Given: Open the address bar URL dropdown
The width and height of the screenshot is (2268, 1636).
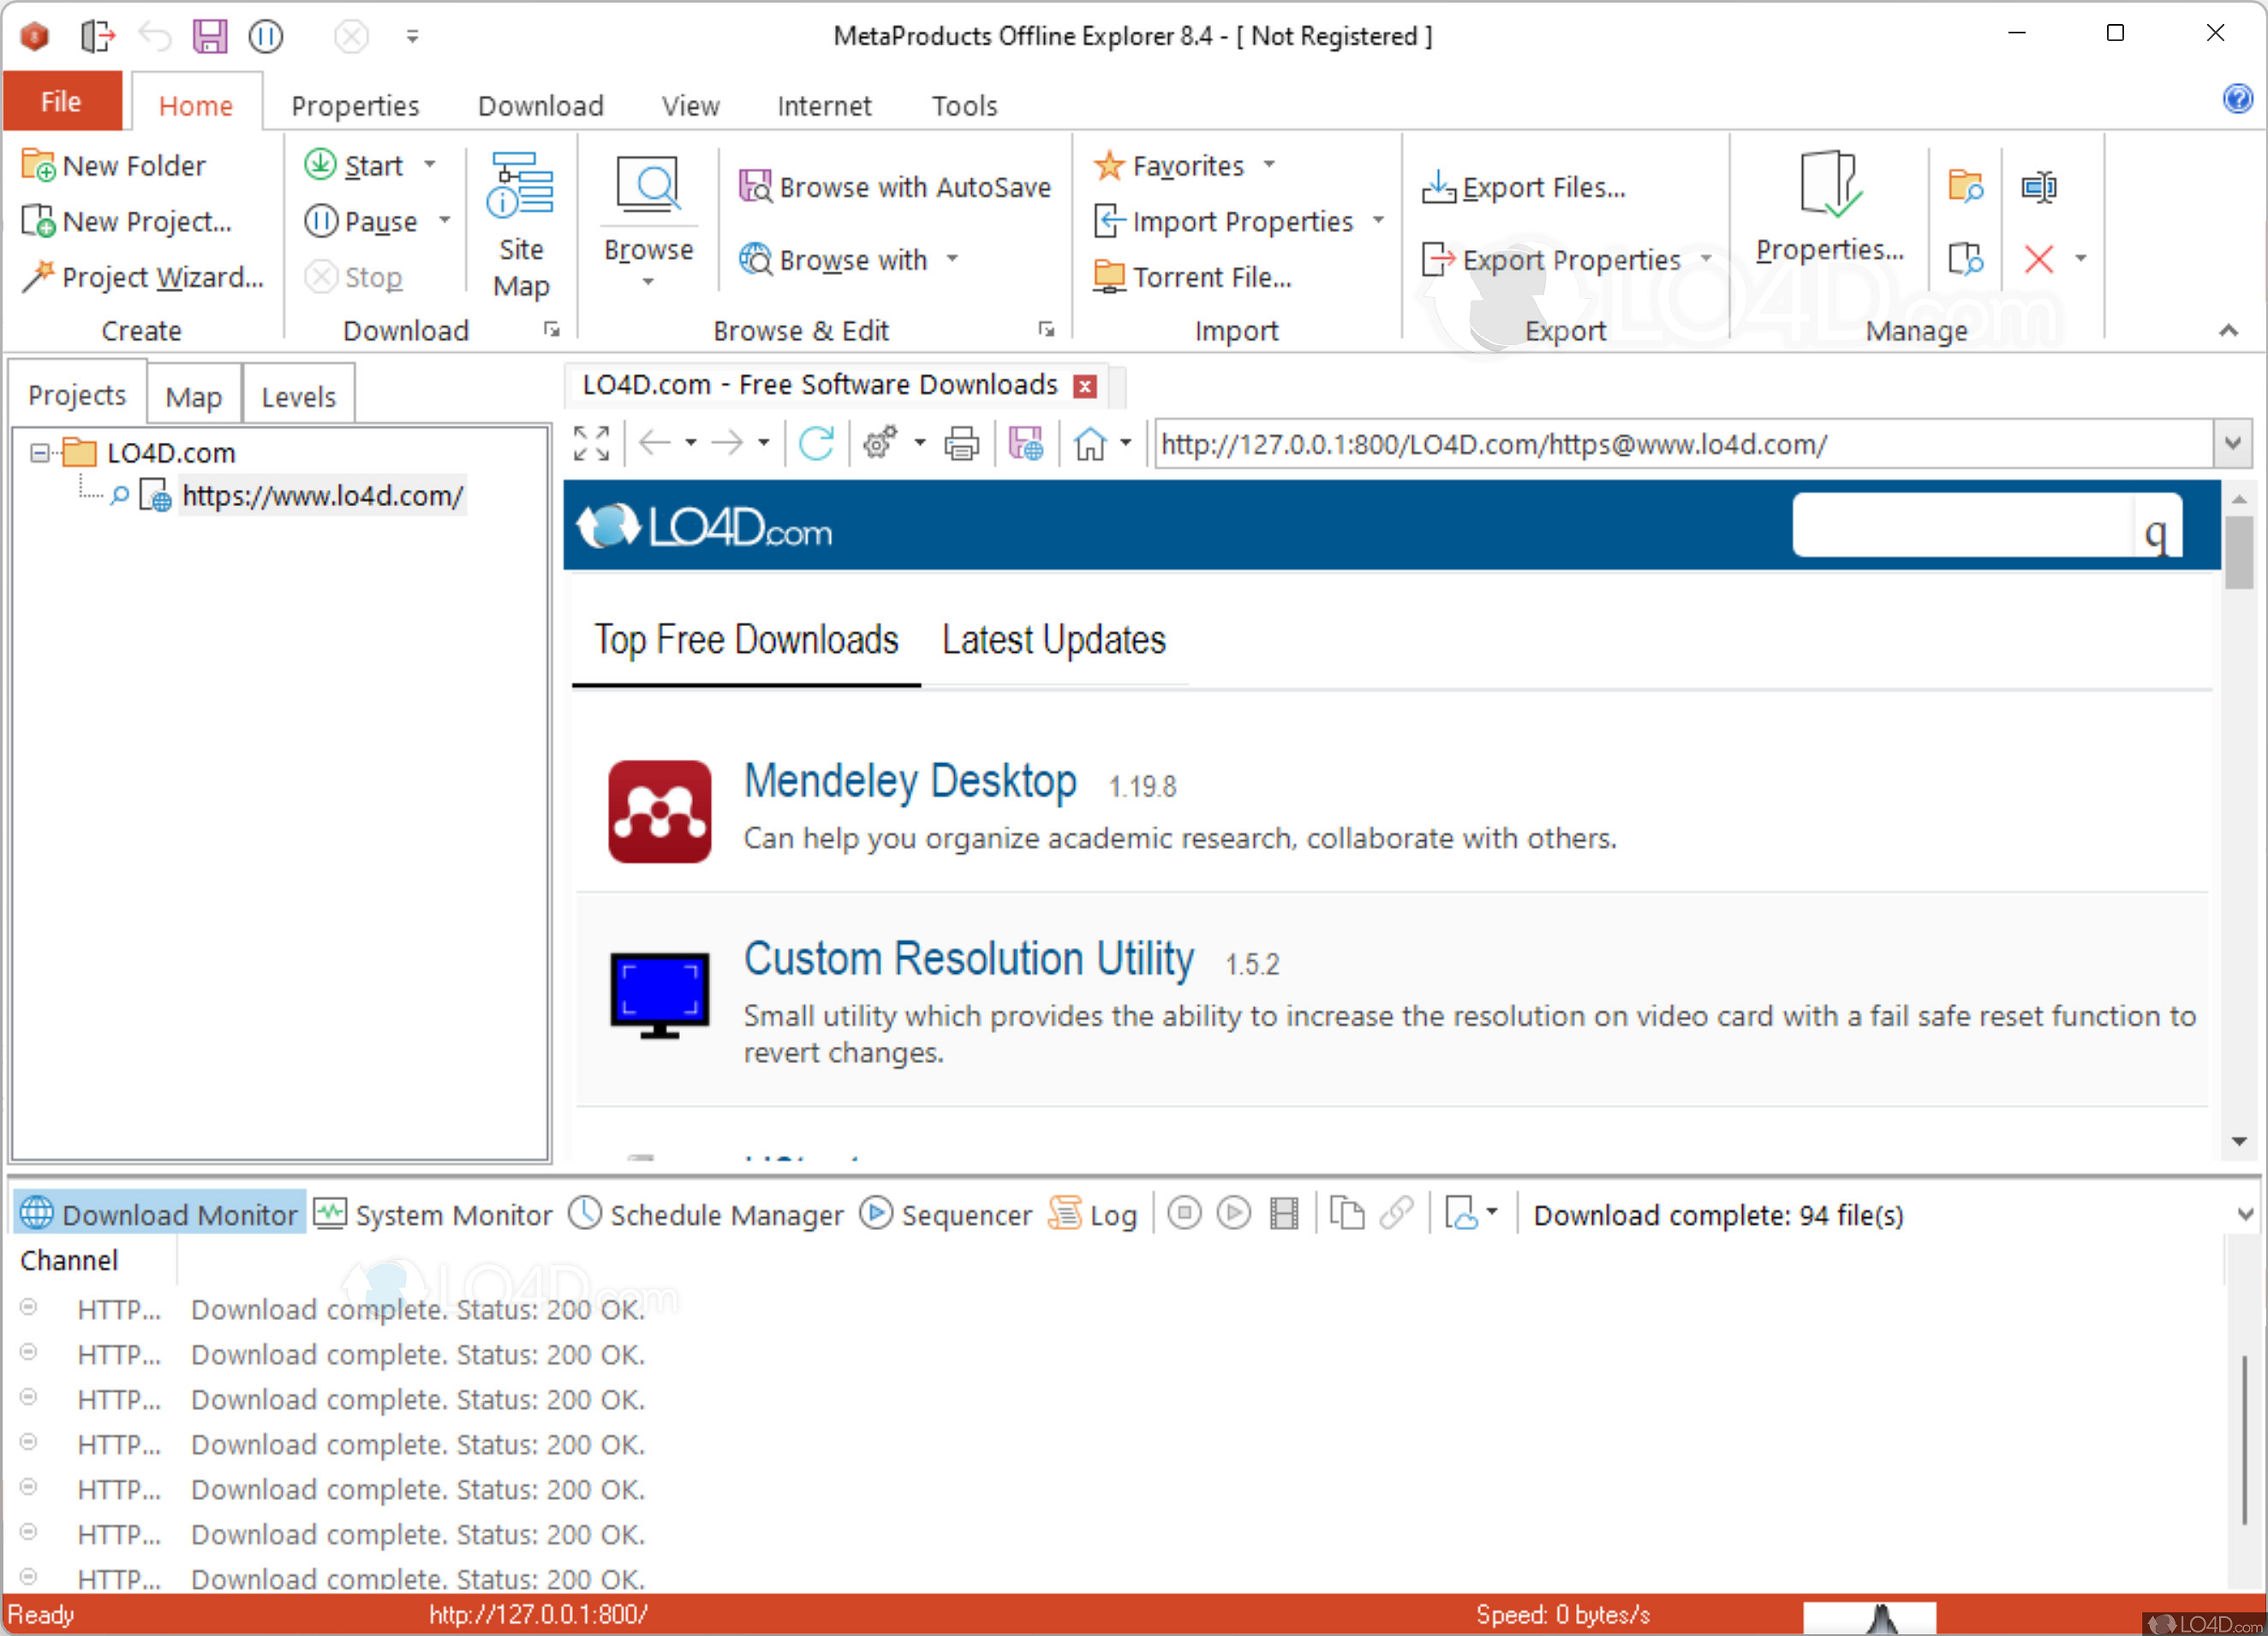Looking at the screenshot, I should tap(2232, 443).
